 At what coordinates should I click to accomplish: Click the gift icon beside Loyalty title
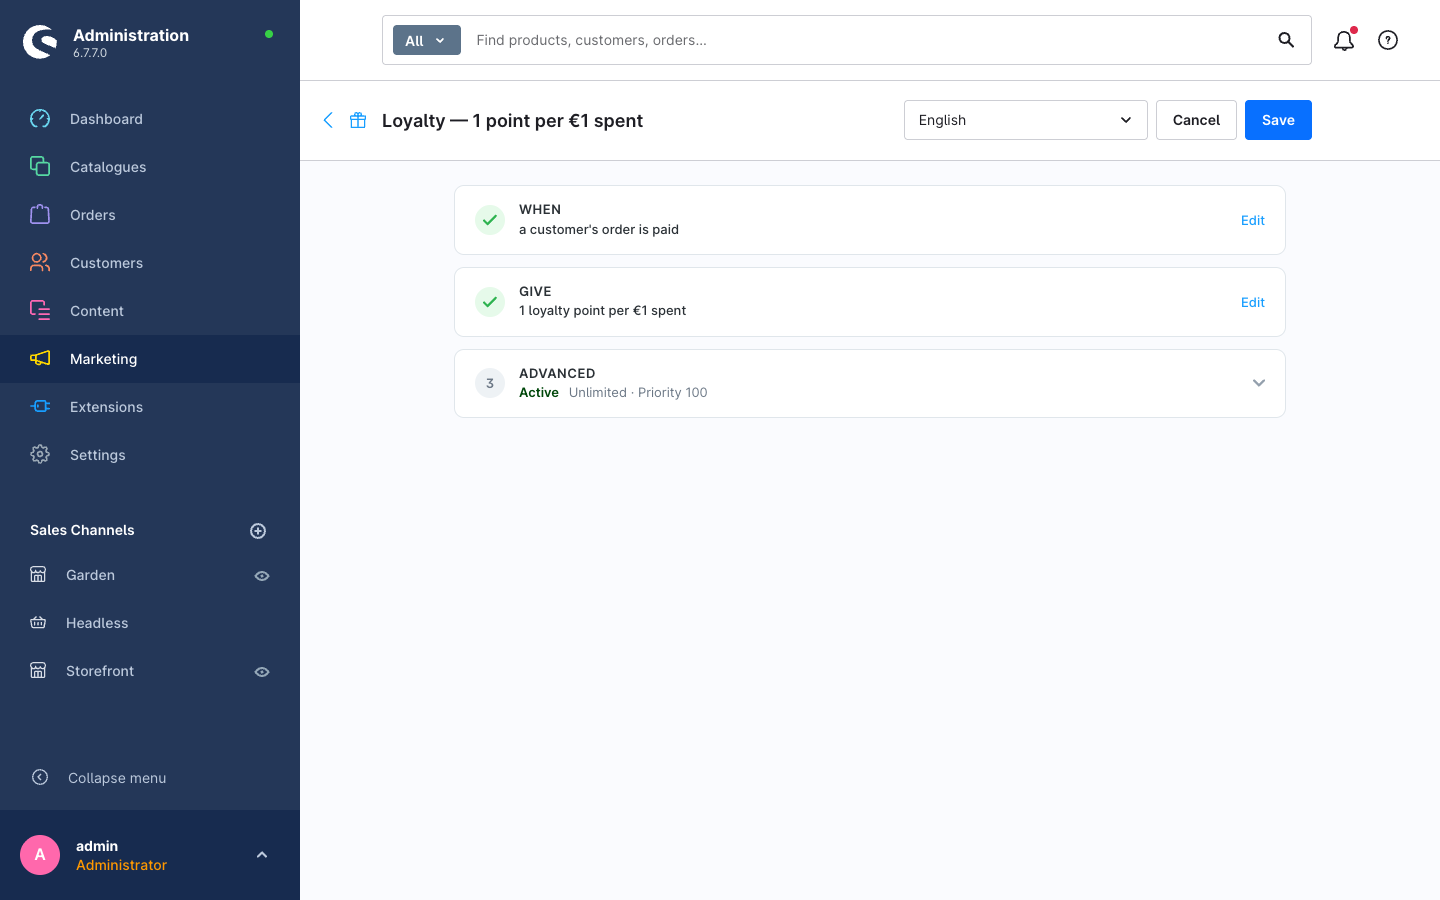[358, 120]
